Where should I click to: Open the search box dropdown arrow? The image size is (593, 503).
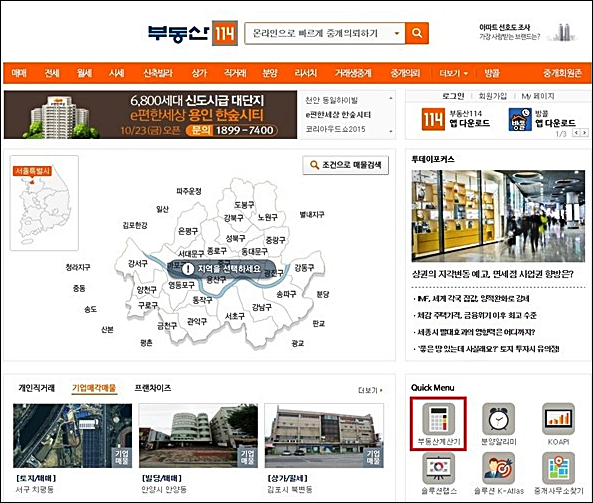click(x=397, y=33)
